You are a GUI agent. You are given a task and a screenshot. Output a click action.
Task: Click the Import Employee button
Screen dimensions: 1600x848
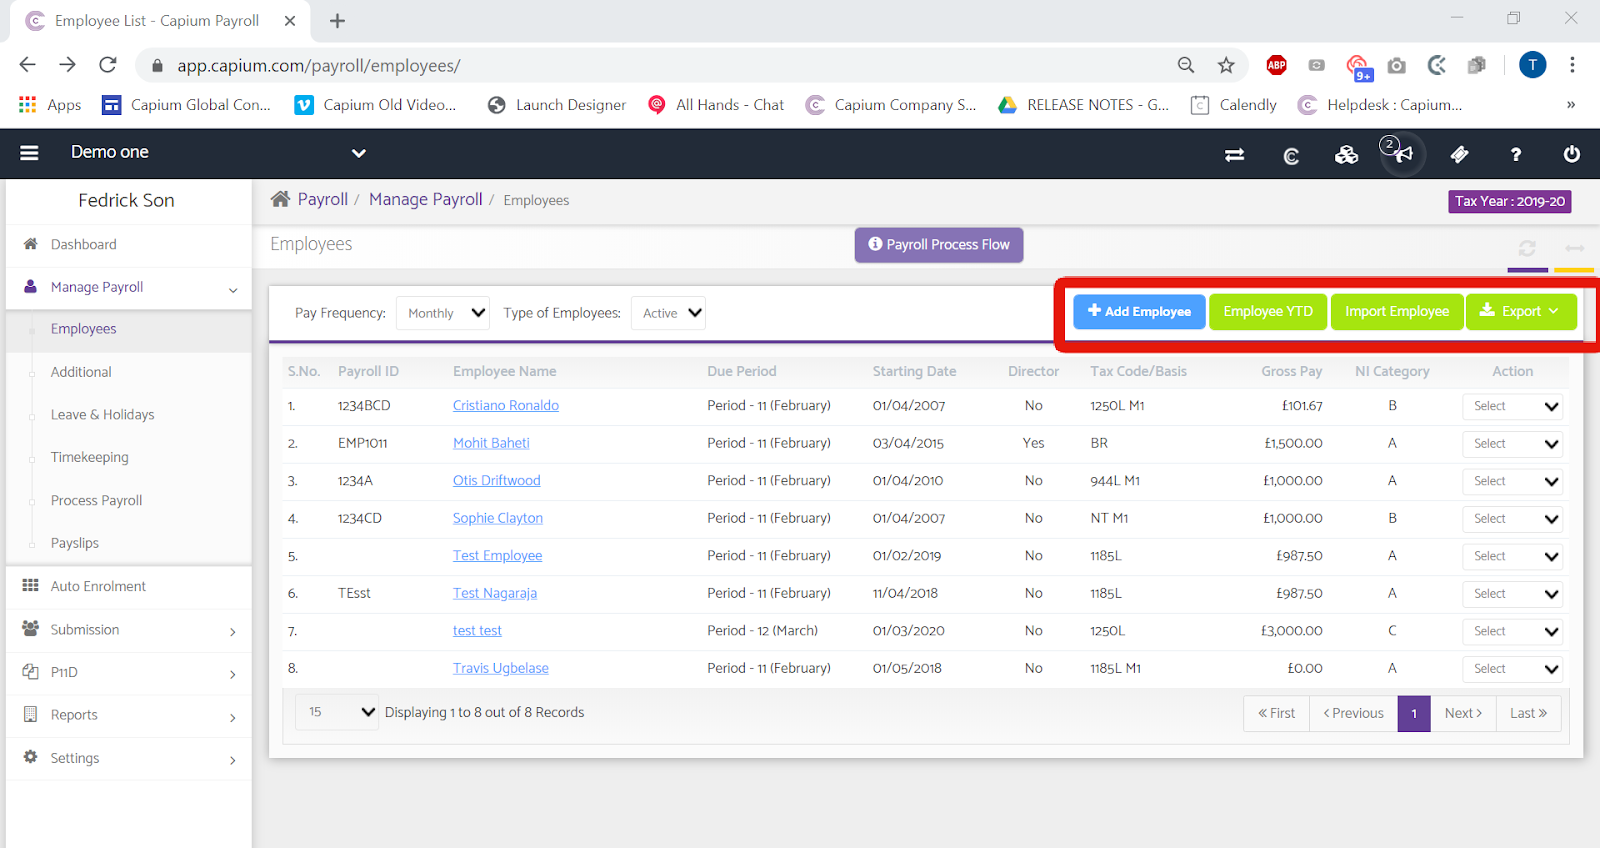(1397, 311)
